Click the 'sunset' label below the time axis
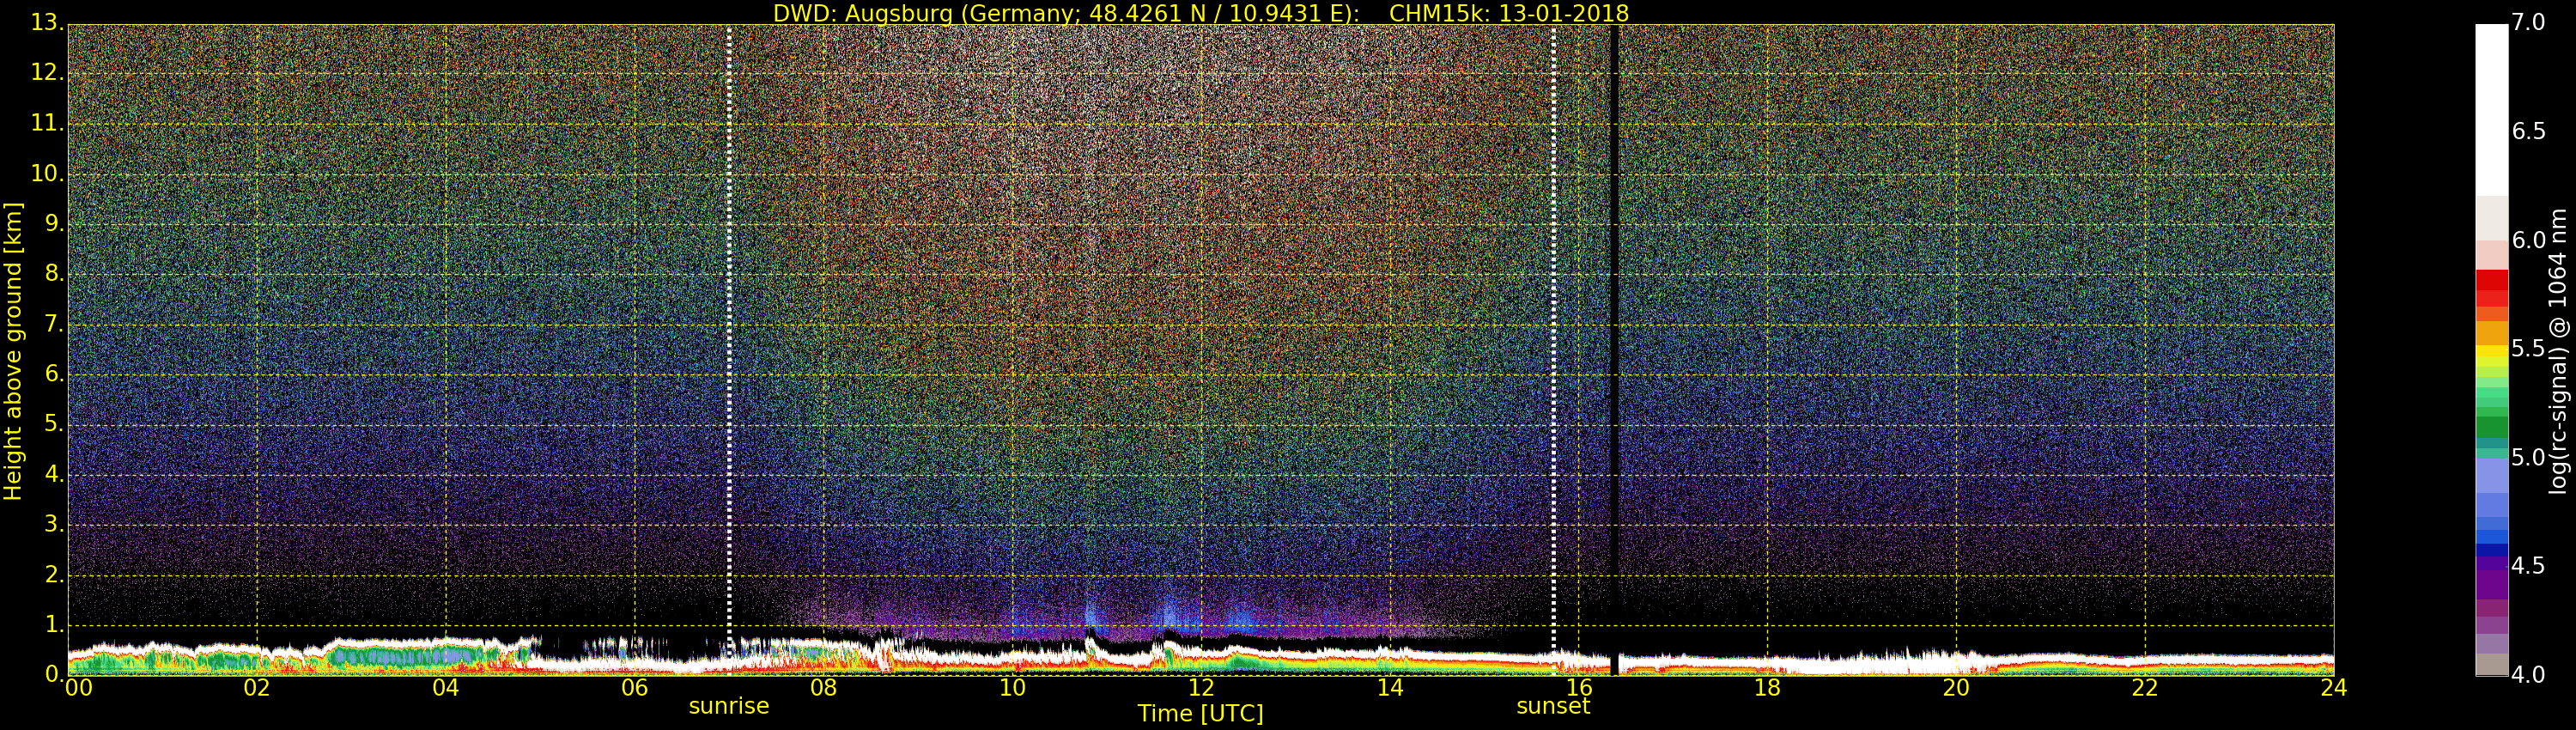The height and width of the screenshot is (730, 2576). click(1552, 706)
